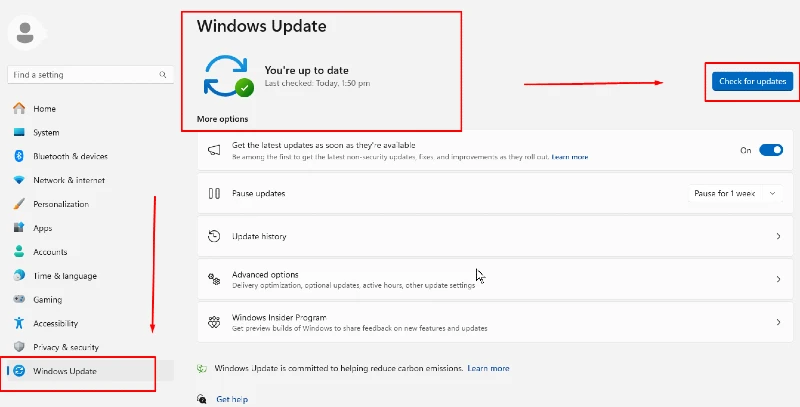Follow Learn more link under latest updates
This screenshot has height=407, width=800.
(570, 157)
